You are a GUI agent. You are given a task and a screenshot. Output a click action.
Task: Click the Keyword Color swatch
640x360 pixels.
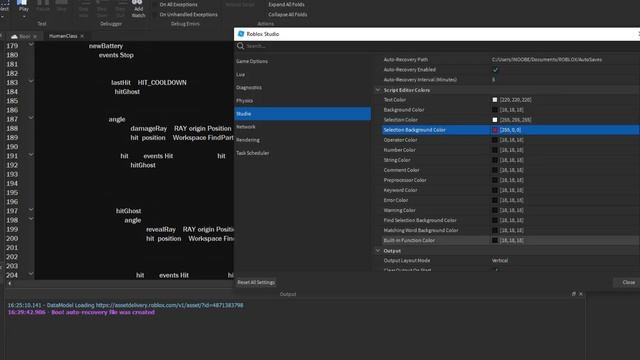pos(495,190)
